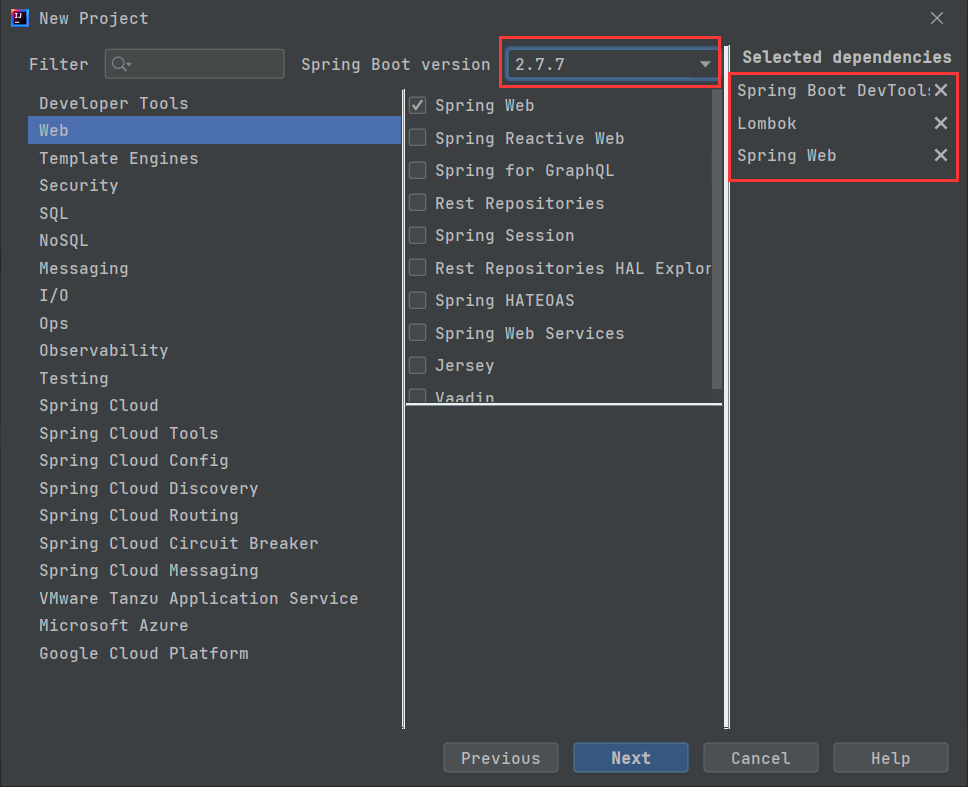968x787 pixels.
Task: Open the Template Engines category
Action: click(118, 158)
